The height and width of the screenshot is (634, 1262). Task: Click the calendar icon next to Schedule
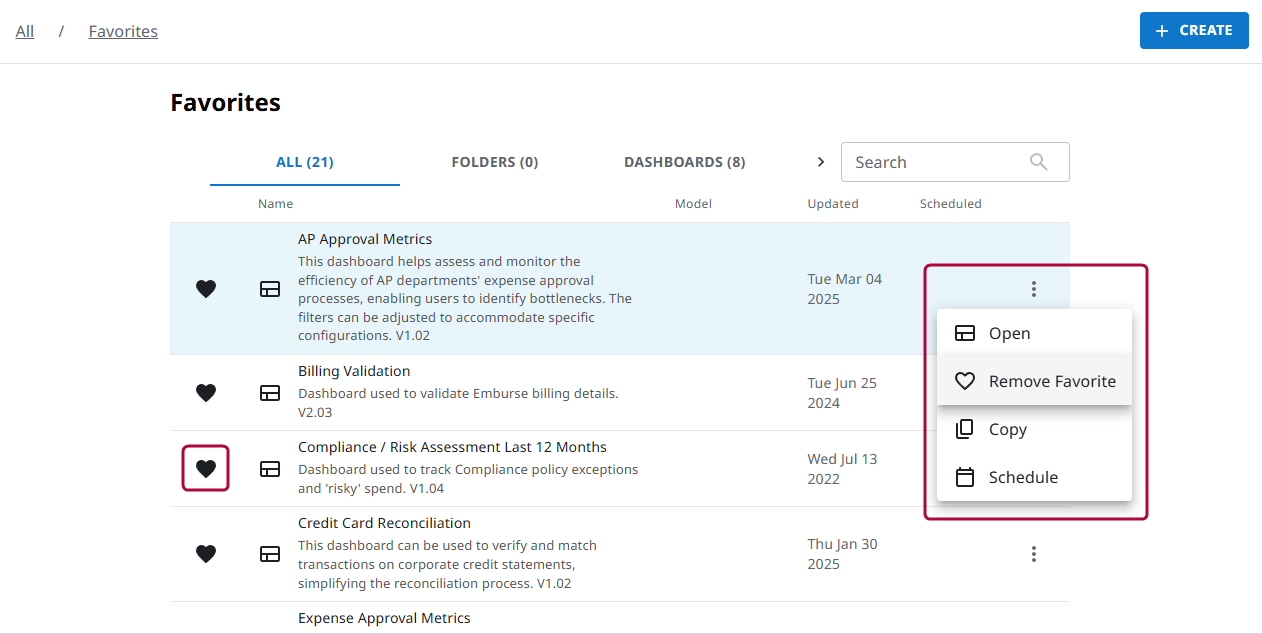pos(965,477)
